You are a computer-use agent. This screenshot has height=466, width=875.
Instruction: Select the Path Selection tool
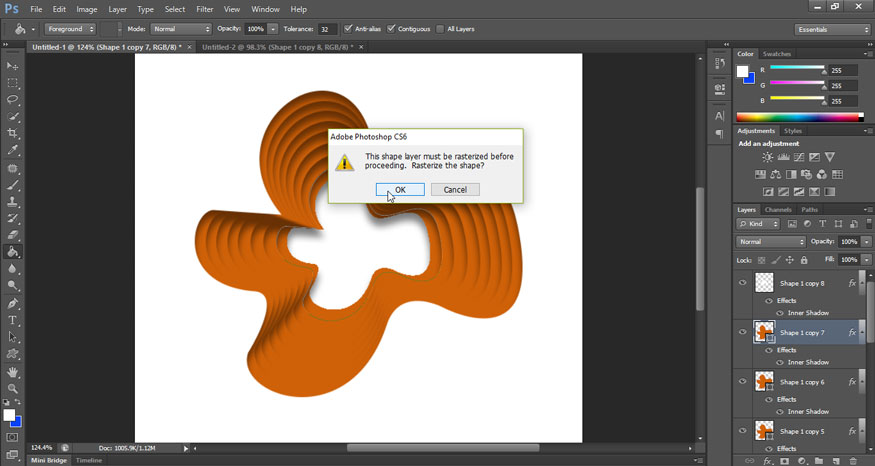click(12, 337)
